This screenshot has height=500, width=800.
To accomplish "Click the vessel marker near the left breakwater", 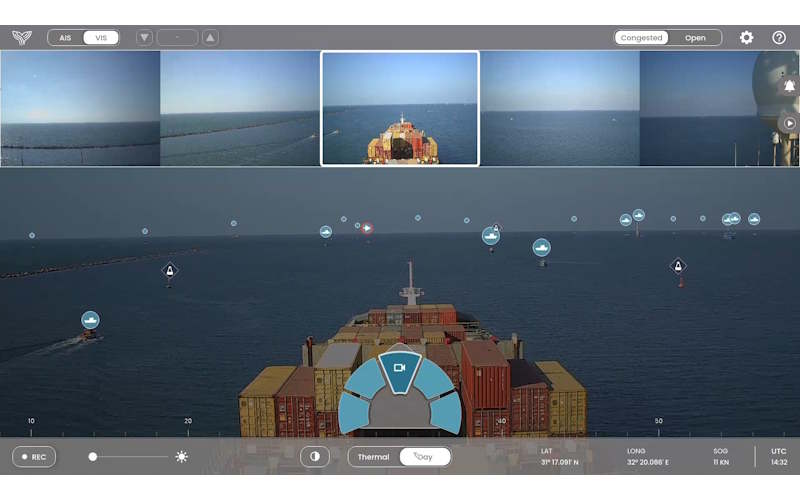I will pos(91,320).
